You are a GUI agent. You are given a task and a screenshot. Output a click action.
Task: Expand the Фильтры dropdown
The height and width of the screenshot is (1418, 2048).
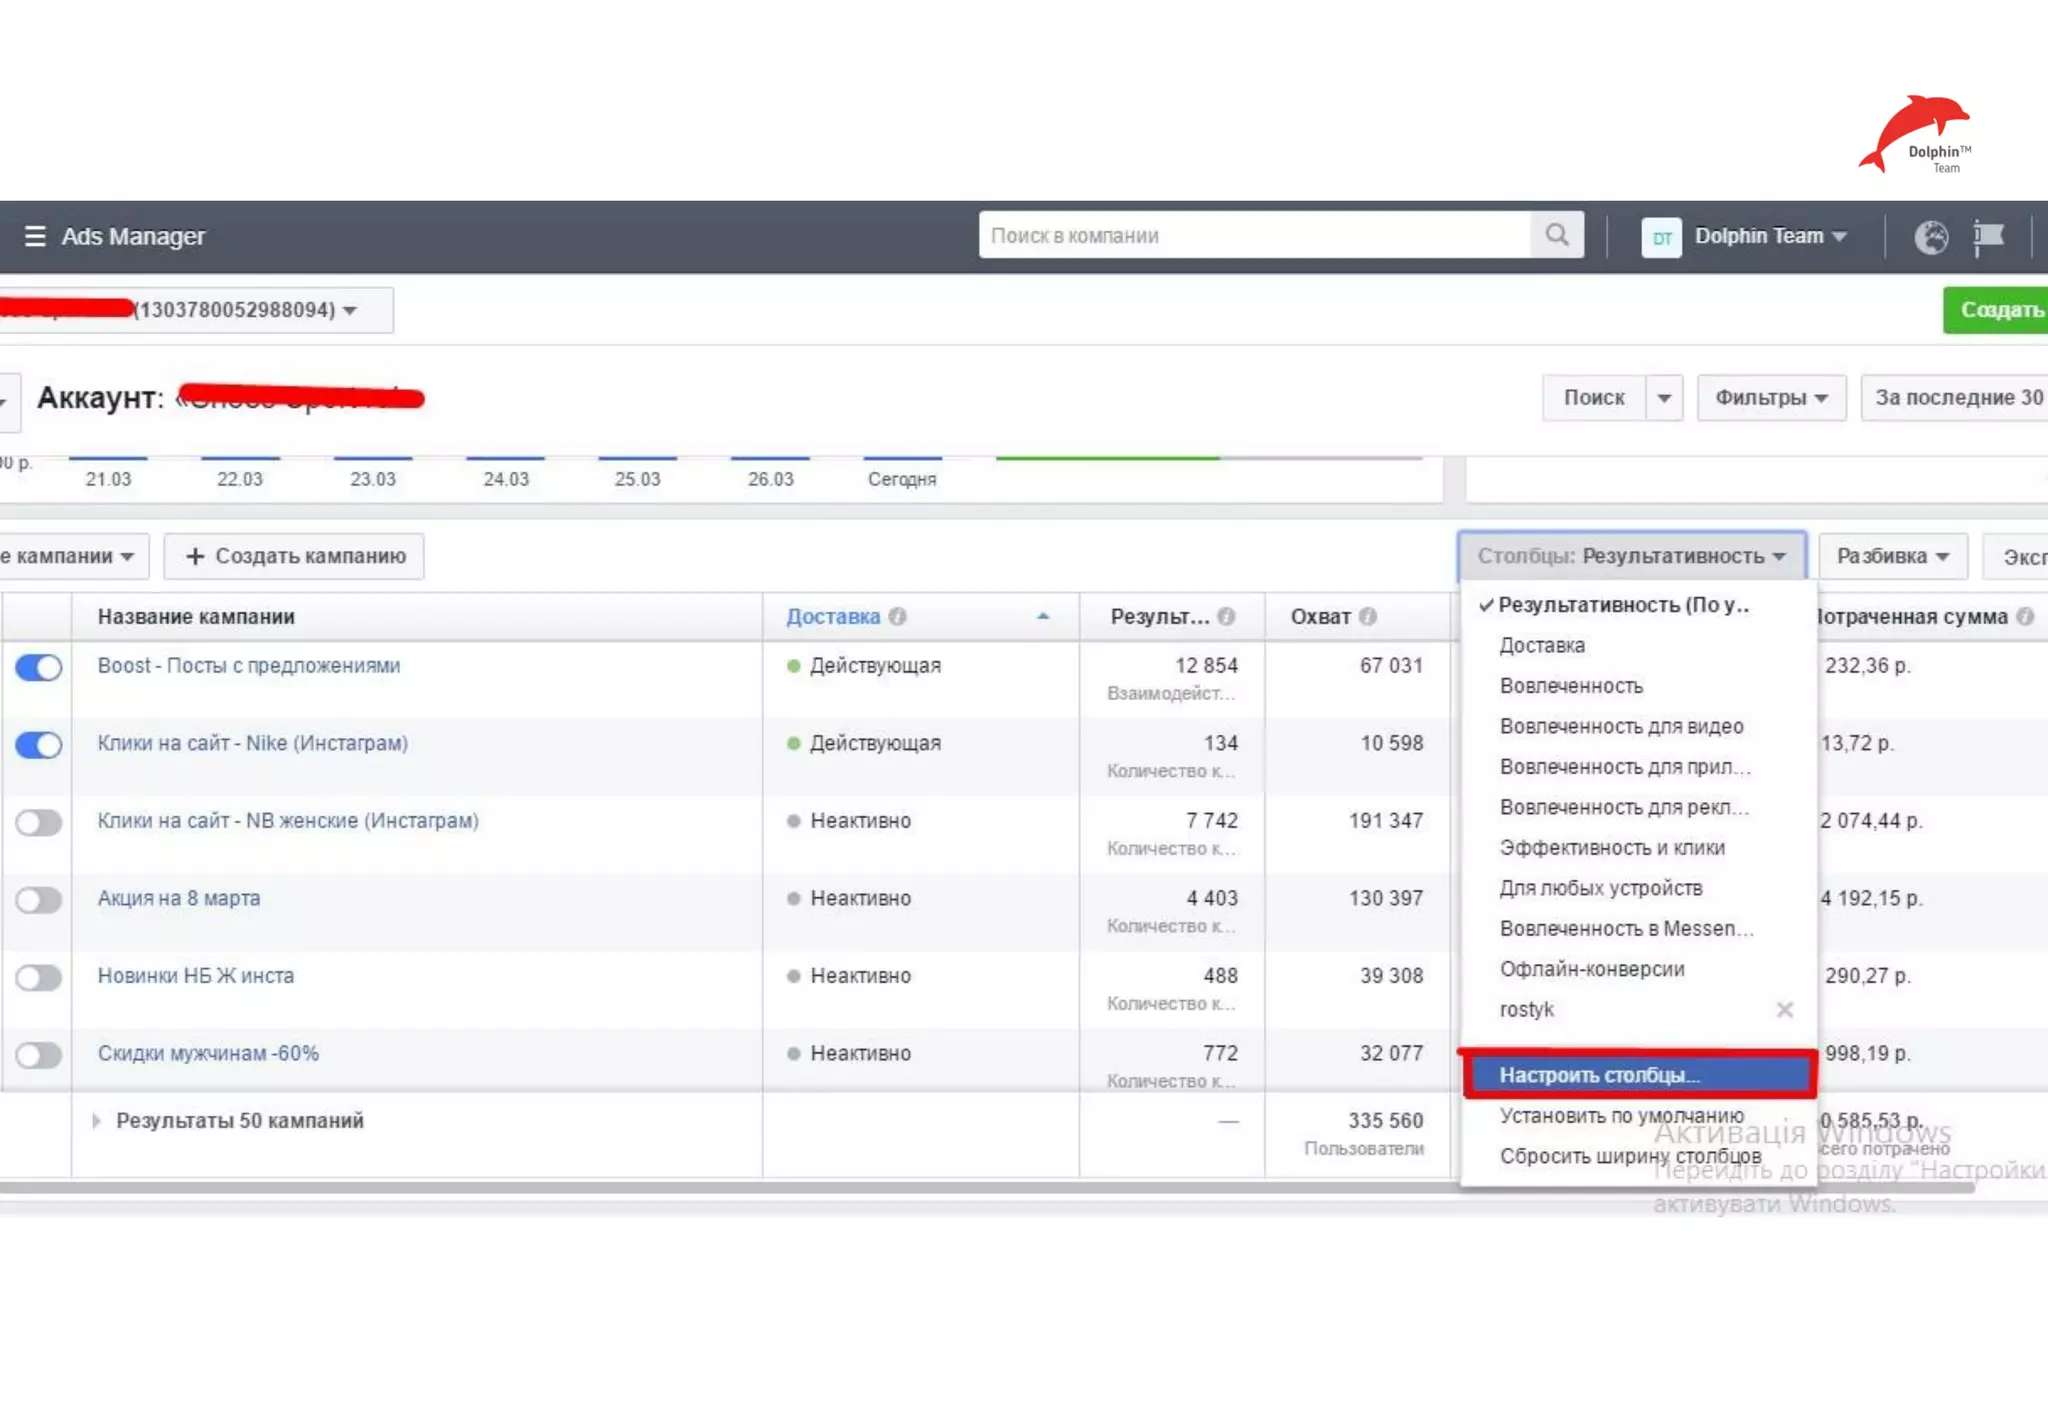pos(1770,398)
